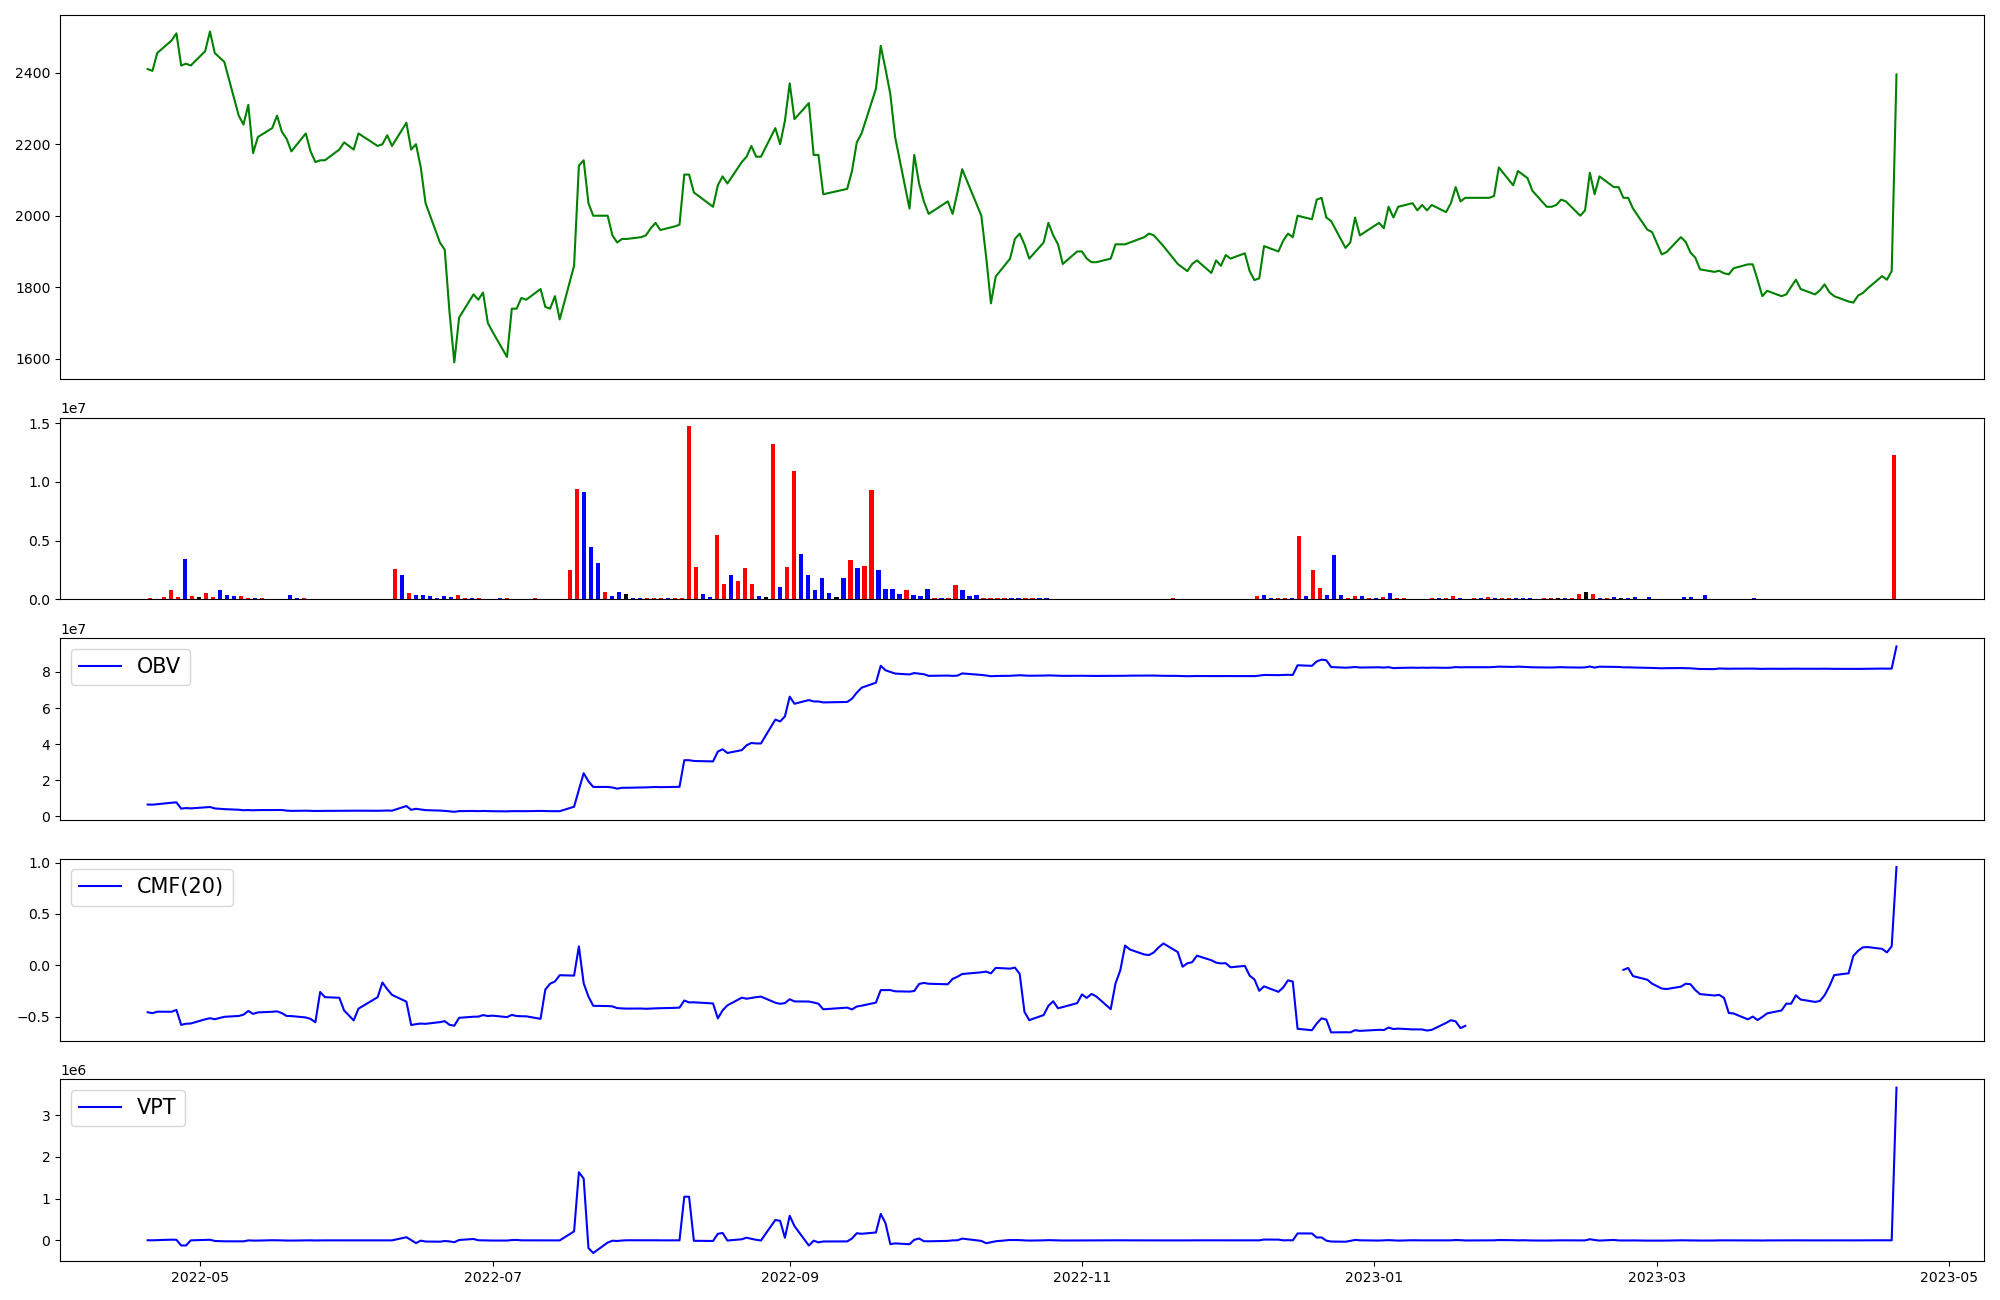Click the 2022-09 x-axis date label
The height and width of the screenshot is (1300, 2000).
(x=790, y=1277)
